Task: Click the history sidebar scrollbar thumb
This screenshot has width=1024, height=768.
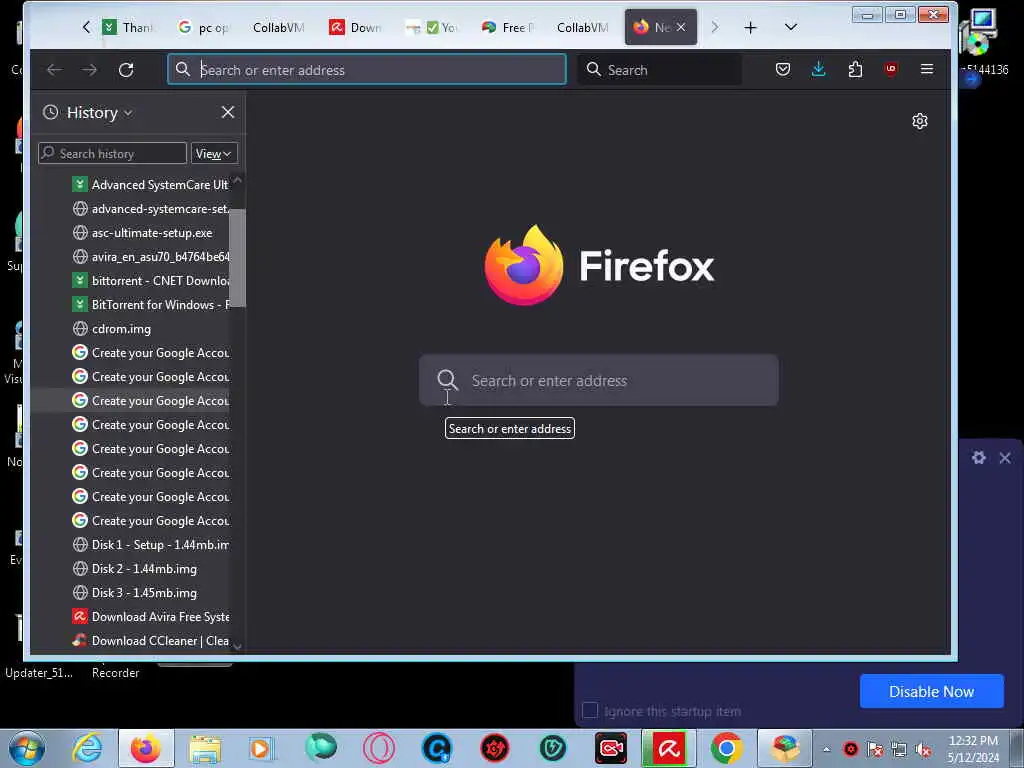Action: pos(238,257)
